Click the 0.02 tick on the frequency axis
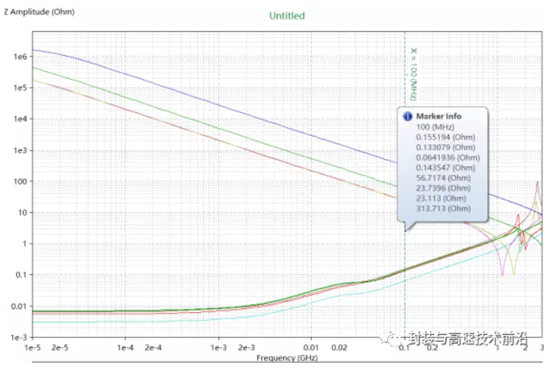This screenshot has height=371, width=550. 339,348
